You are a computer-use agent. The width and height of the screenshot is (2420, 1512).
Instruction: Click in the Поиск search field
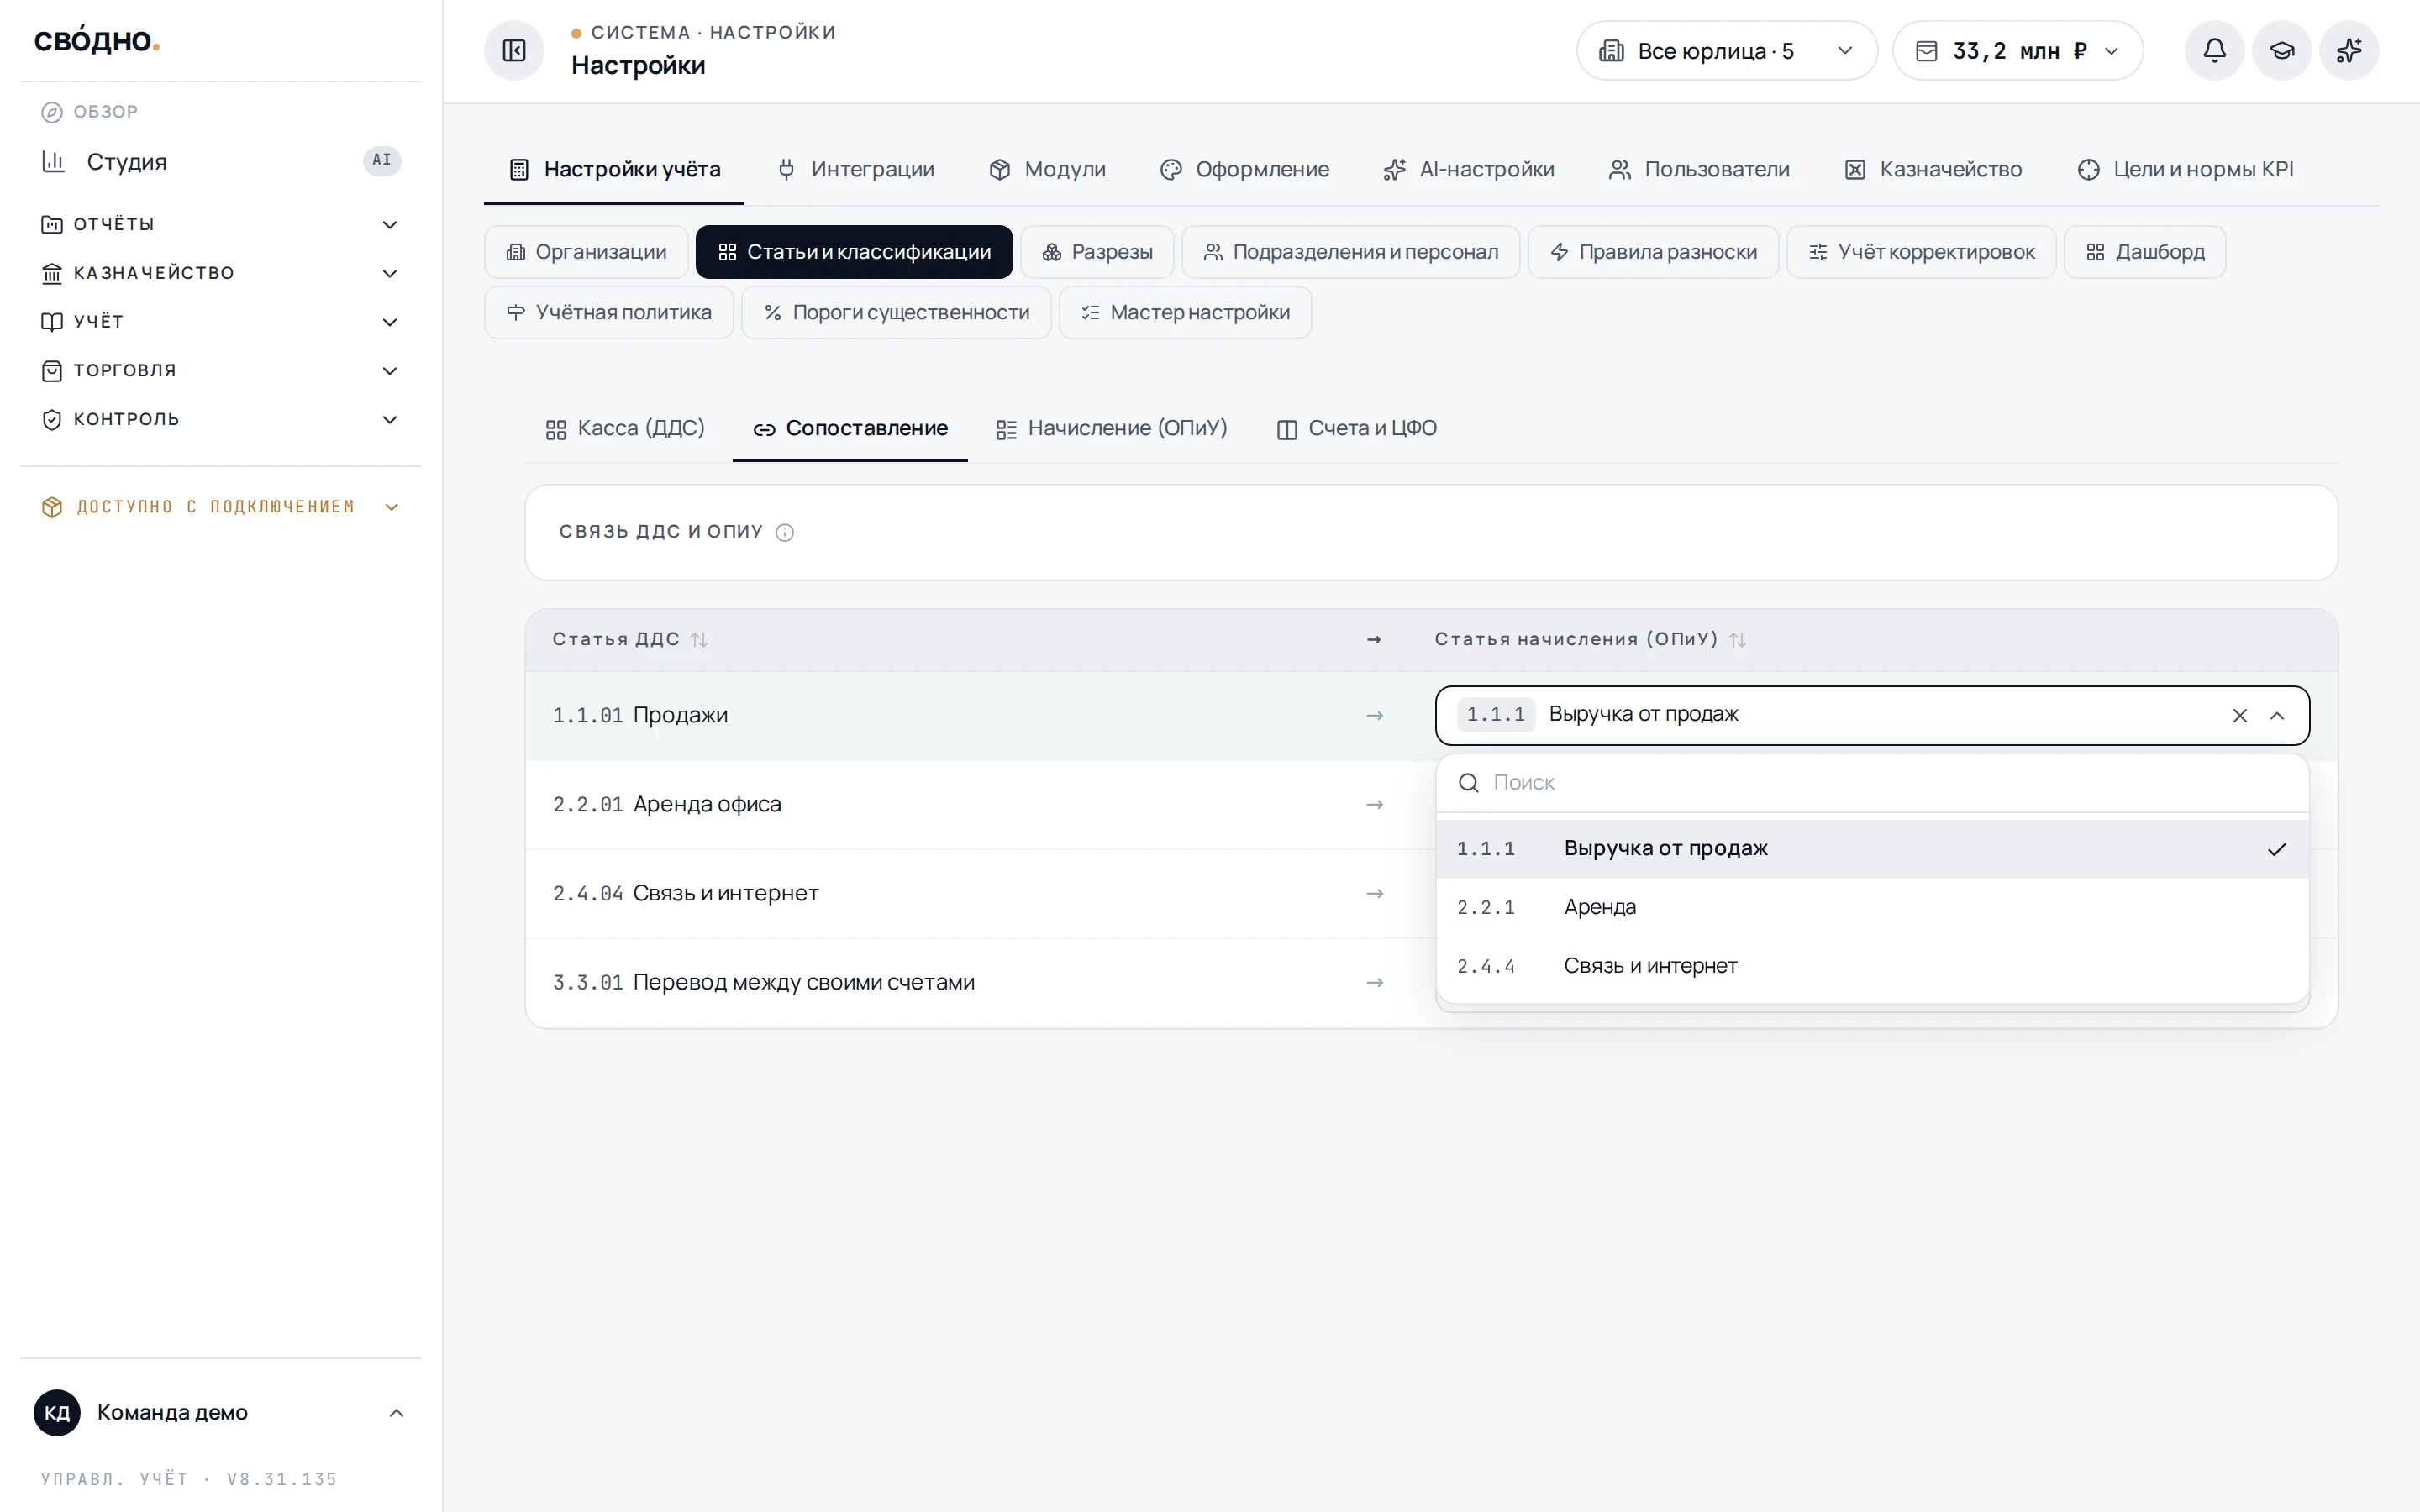pos(1872,783)
